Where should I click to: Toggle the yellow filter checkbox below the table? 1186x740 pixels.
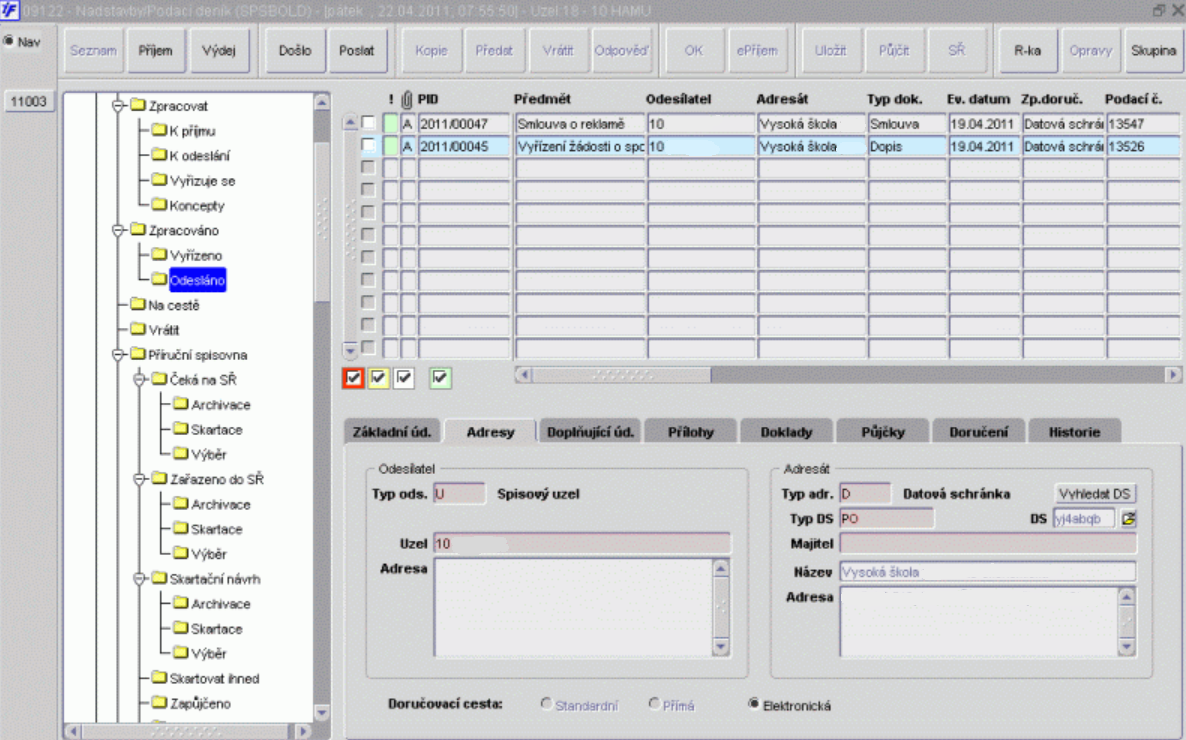pos(378,378)
